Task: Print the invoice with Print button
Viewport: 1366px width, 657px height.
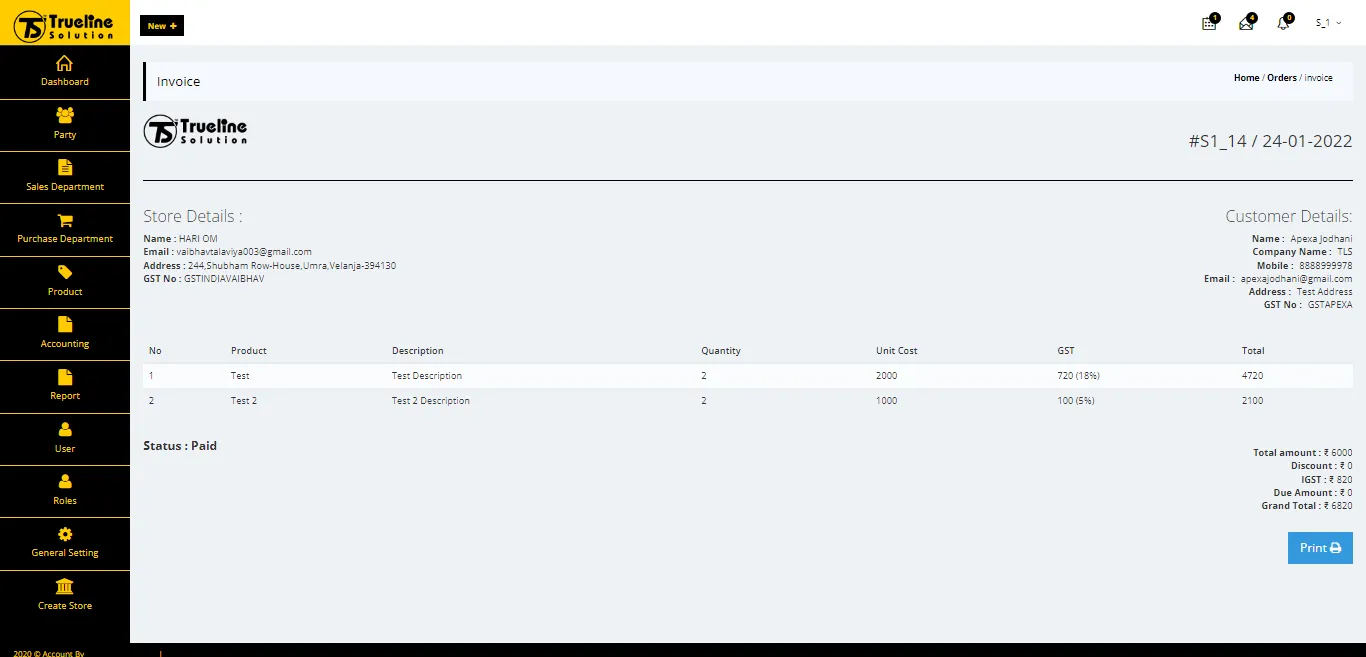Action: 1320,548
